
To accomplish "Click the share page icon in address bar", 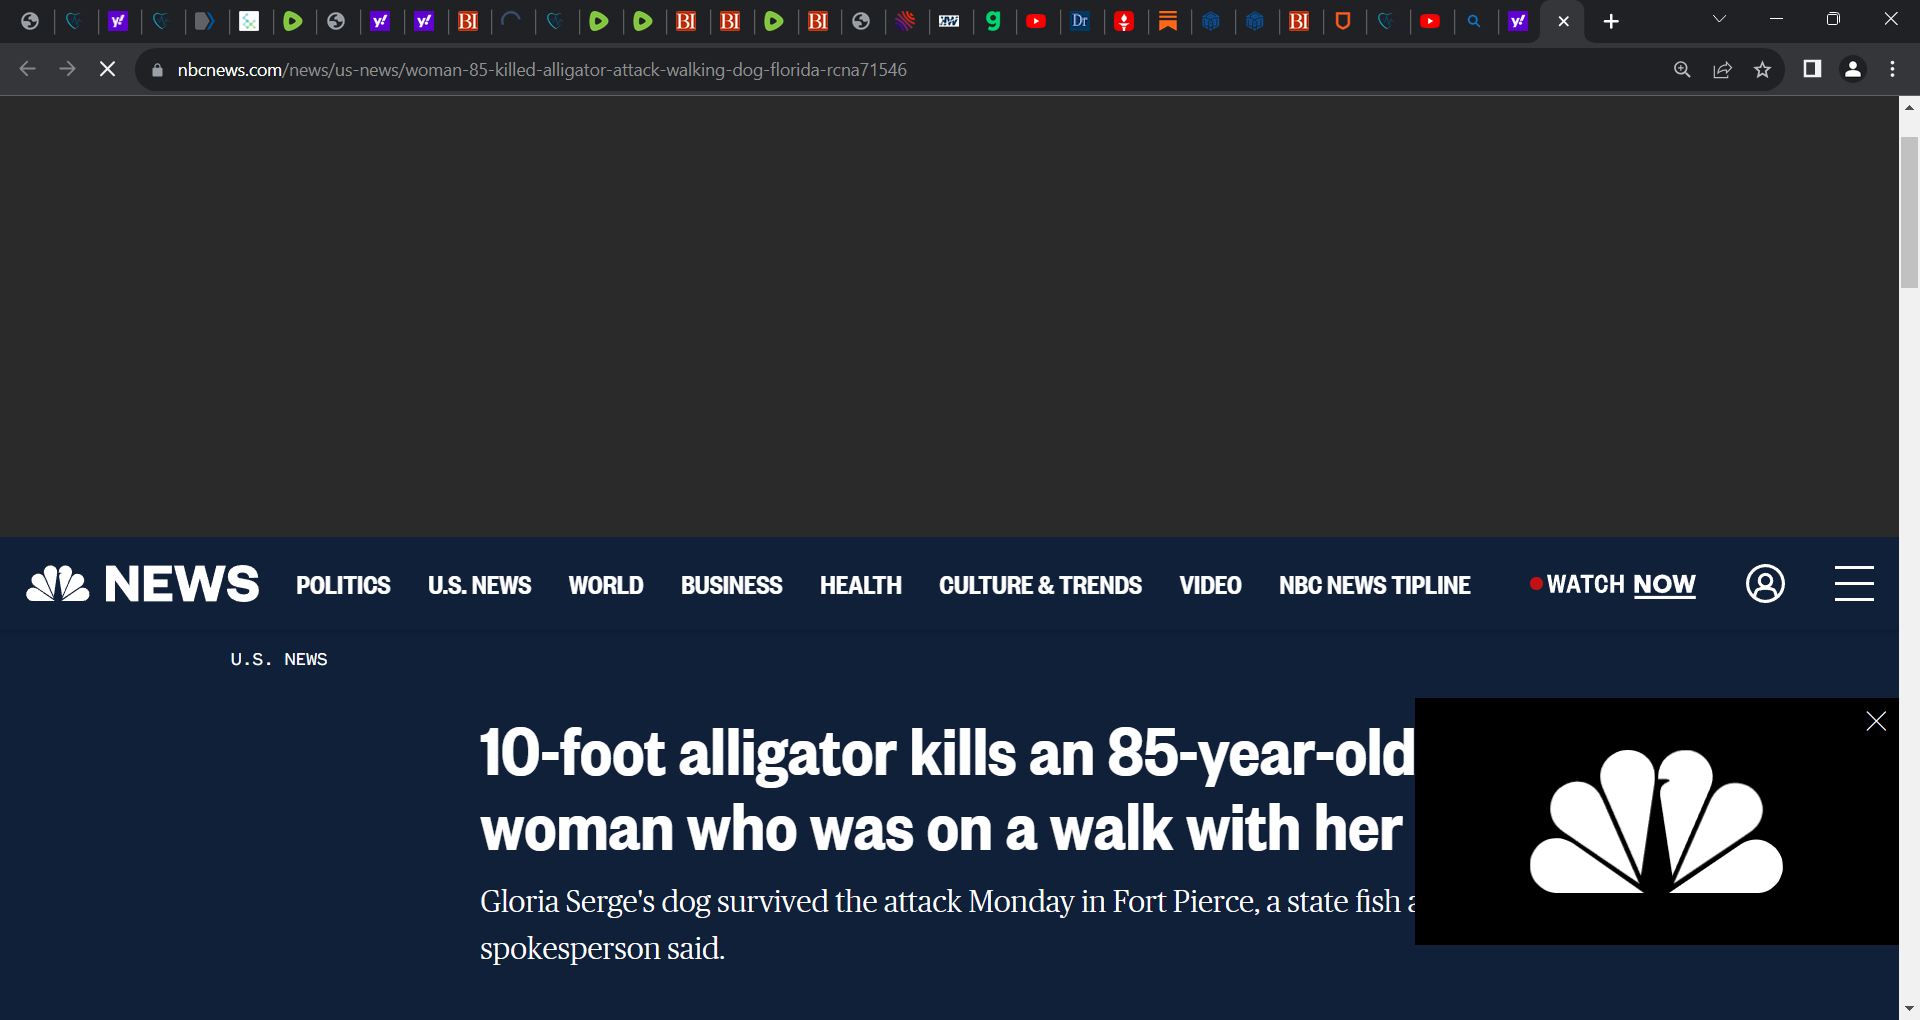I will click(x=1722, y=69).
